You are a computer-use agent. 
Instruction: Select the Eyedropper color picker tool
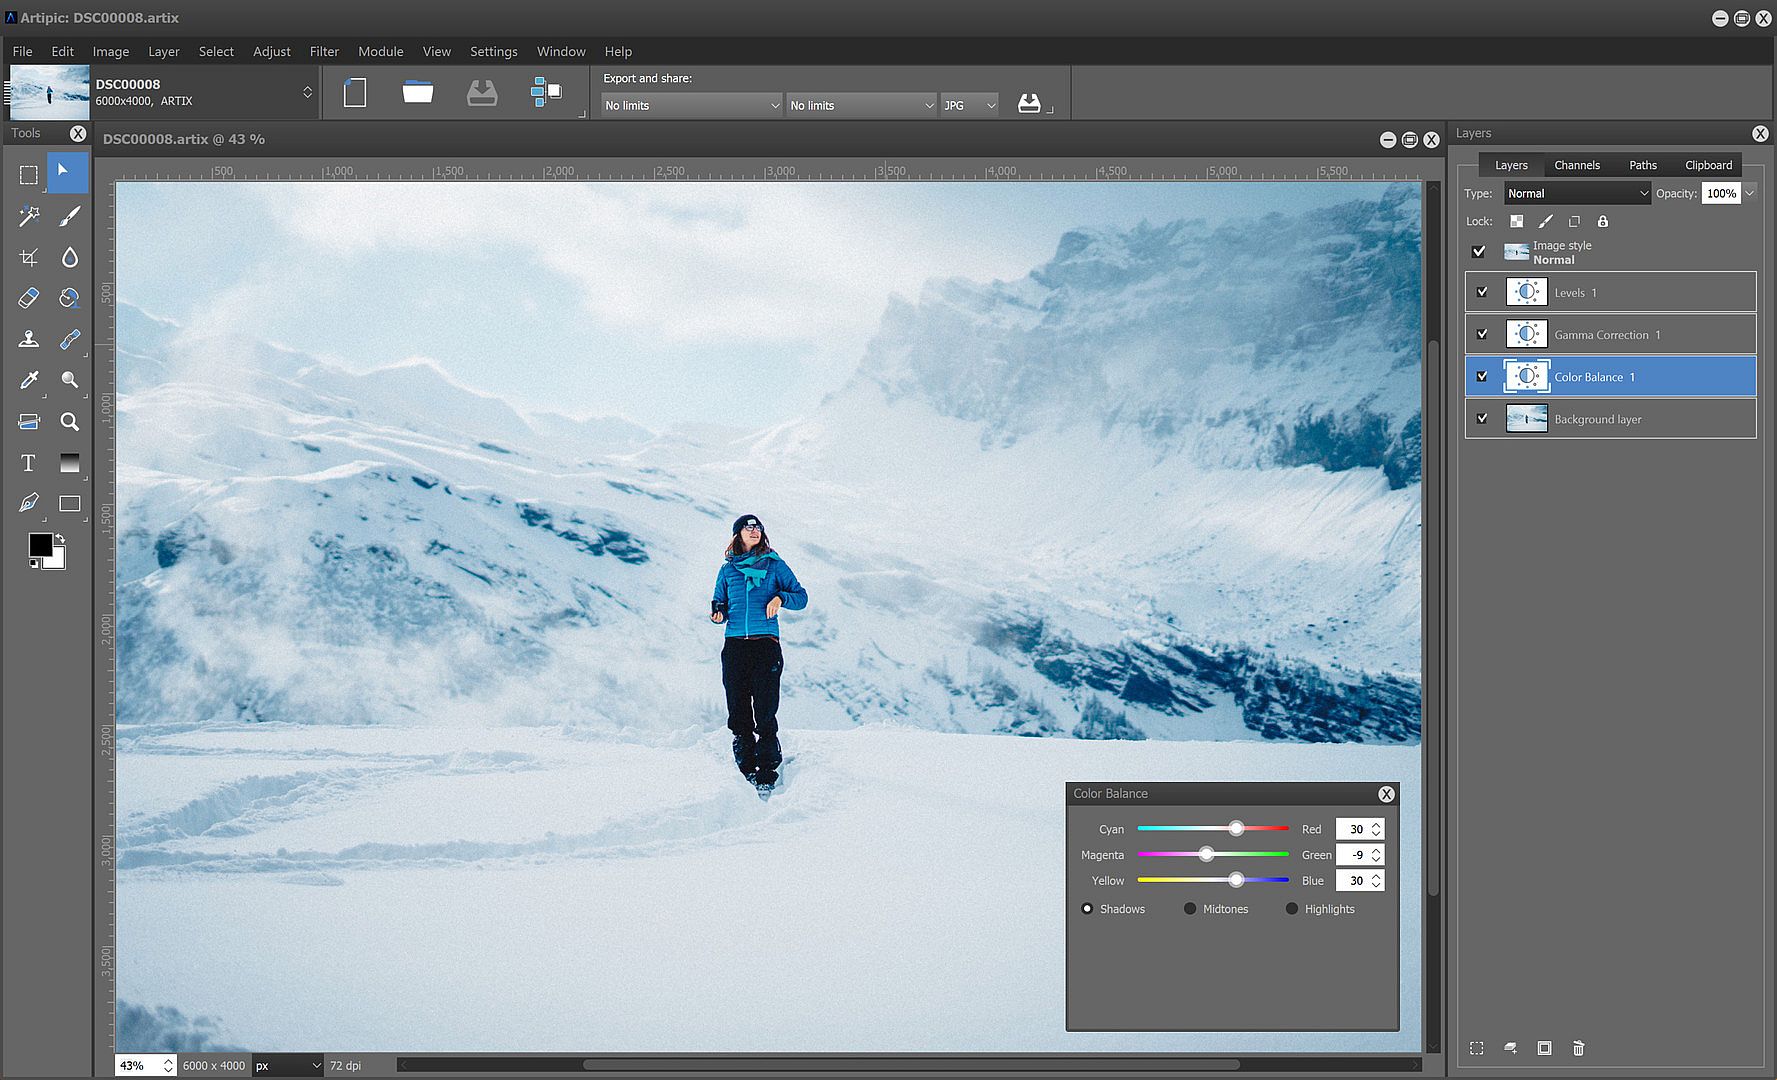[x=28, y=380]
